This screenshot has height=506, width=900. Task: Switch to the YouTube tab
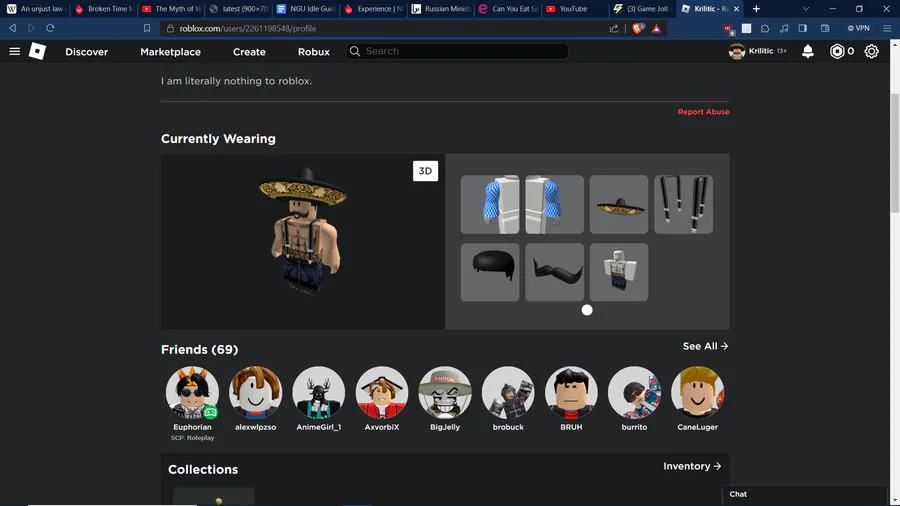[x=573, y=9]
